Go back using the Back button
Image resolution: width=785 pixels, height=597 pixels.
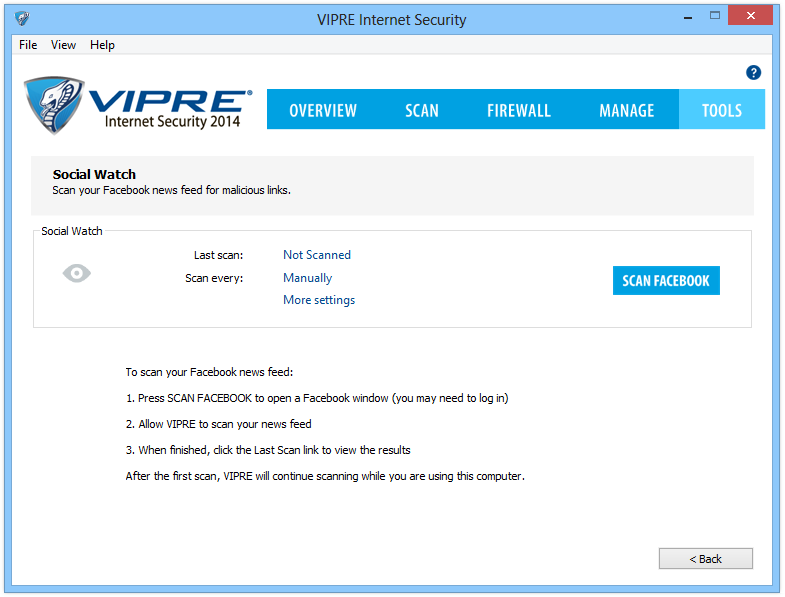705,559
